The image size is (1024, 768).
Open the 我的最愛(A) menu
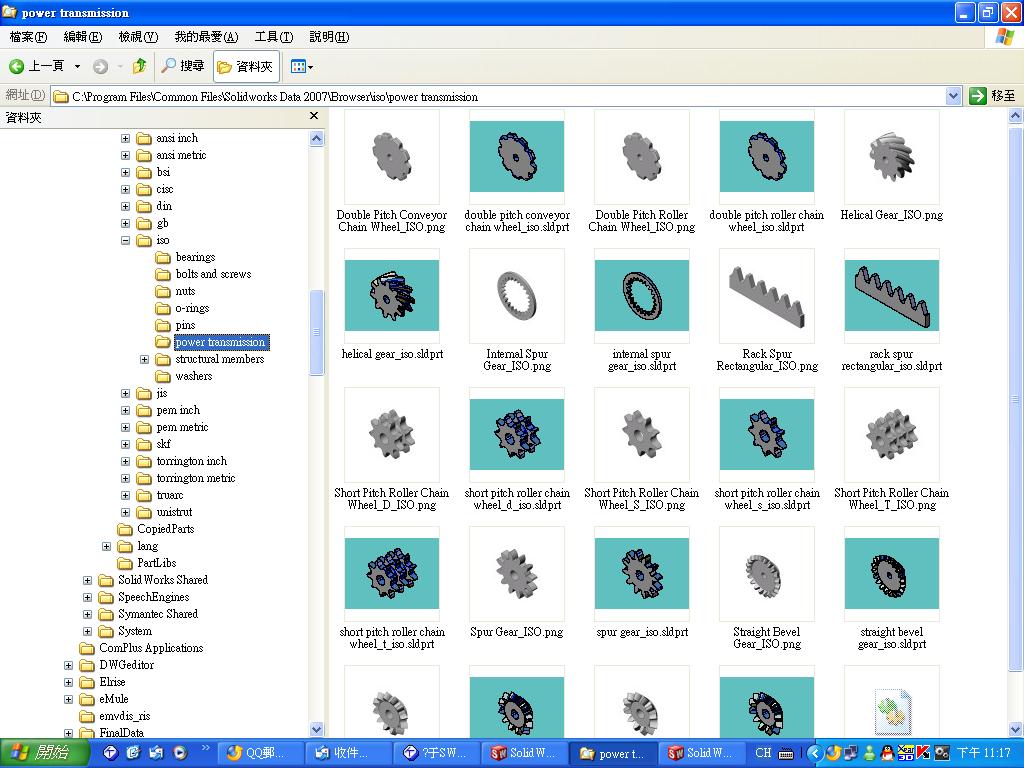coord(206,37)
